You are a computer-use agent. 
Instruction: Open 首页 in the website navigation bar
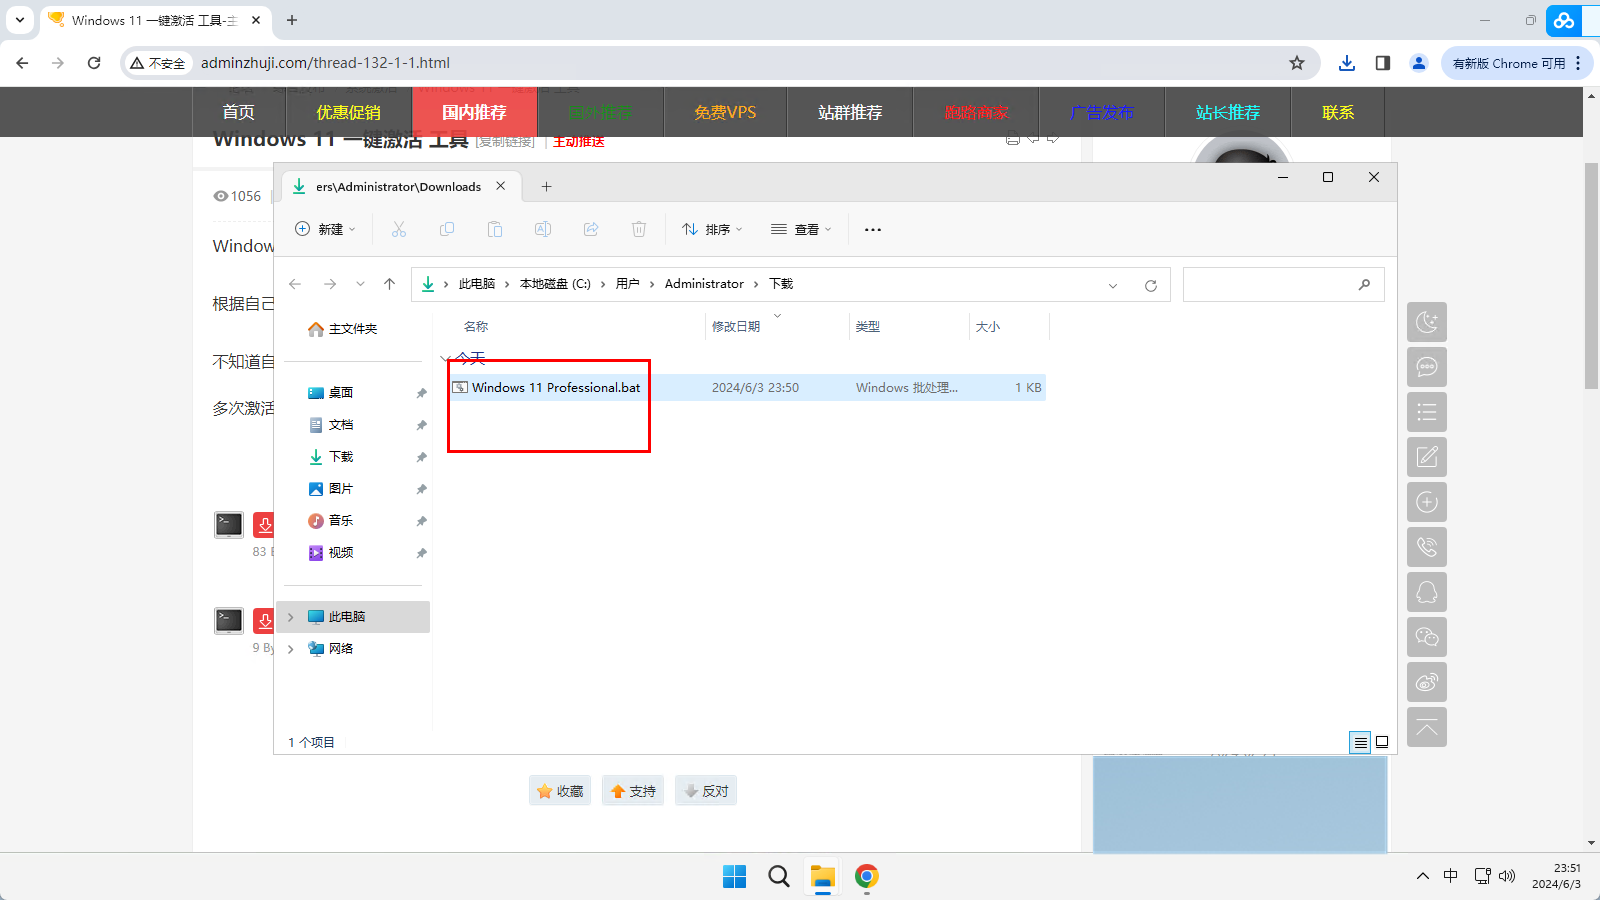[x=239, y=112]
